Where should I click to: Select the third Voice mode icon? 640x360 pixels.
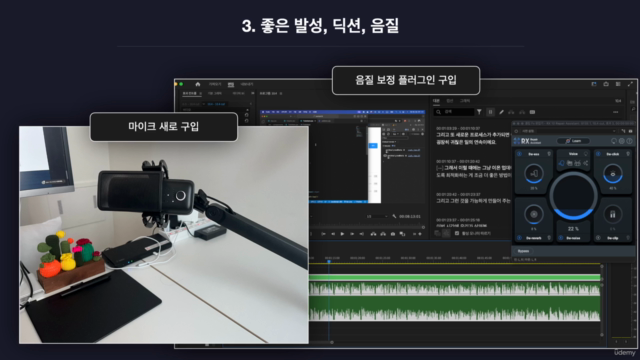click(578, 163)
